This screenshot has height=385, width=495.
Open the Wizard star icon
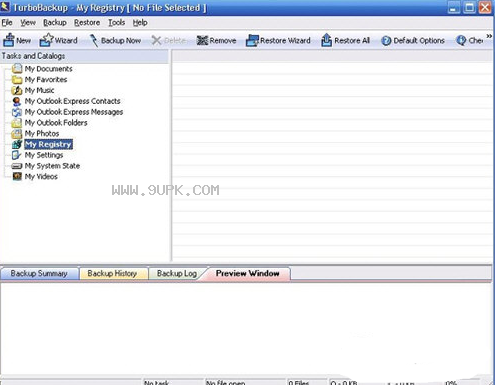click(46, 40)
